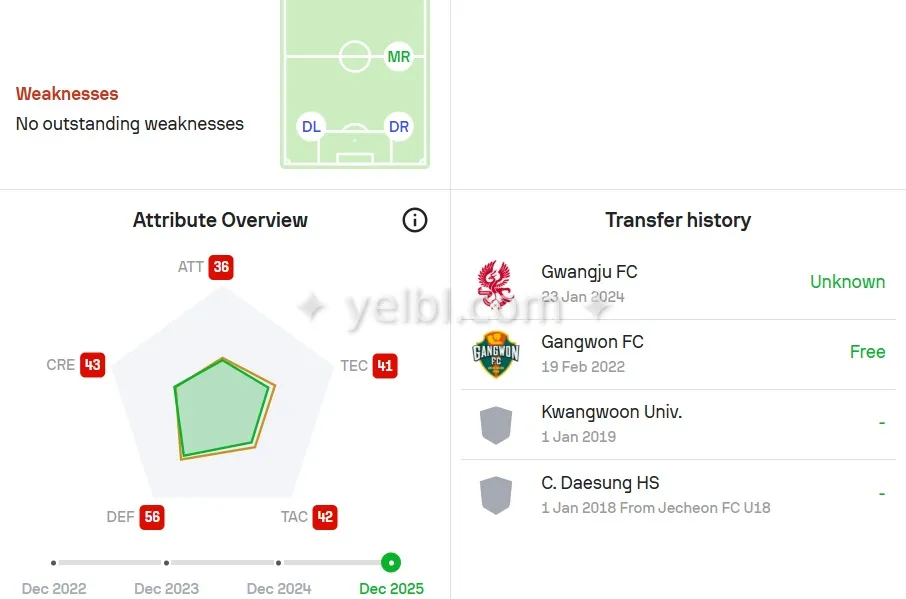Click the Gangwon FC club logo

point(495,354)
